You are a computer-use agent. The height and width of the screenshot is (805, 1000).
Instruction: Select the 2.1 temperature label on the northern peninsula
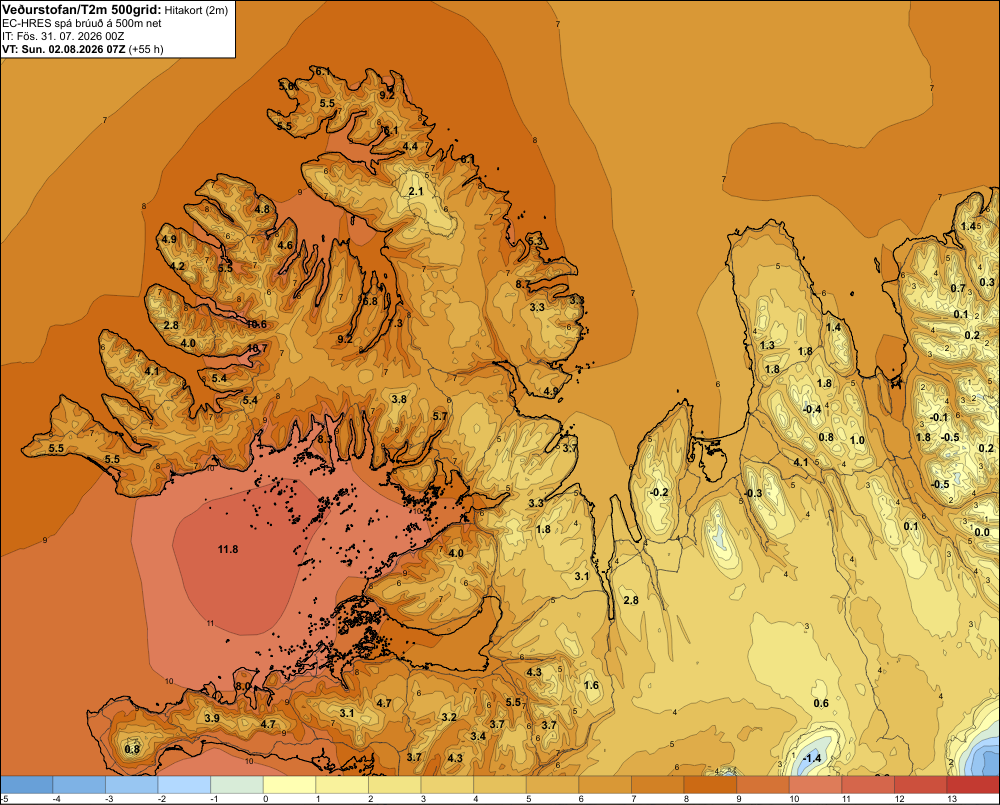pos(416,191)
